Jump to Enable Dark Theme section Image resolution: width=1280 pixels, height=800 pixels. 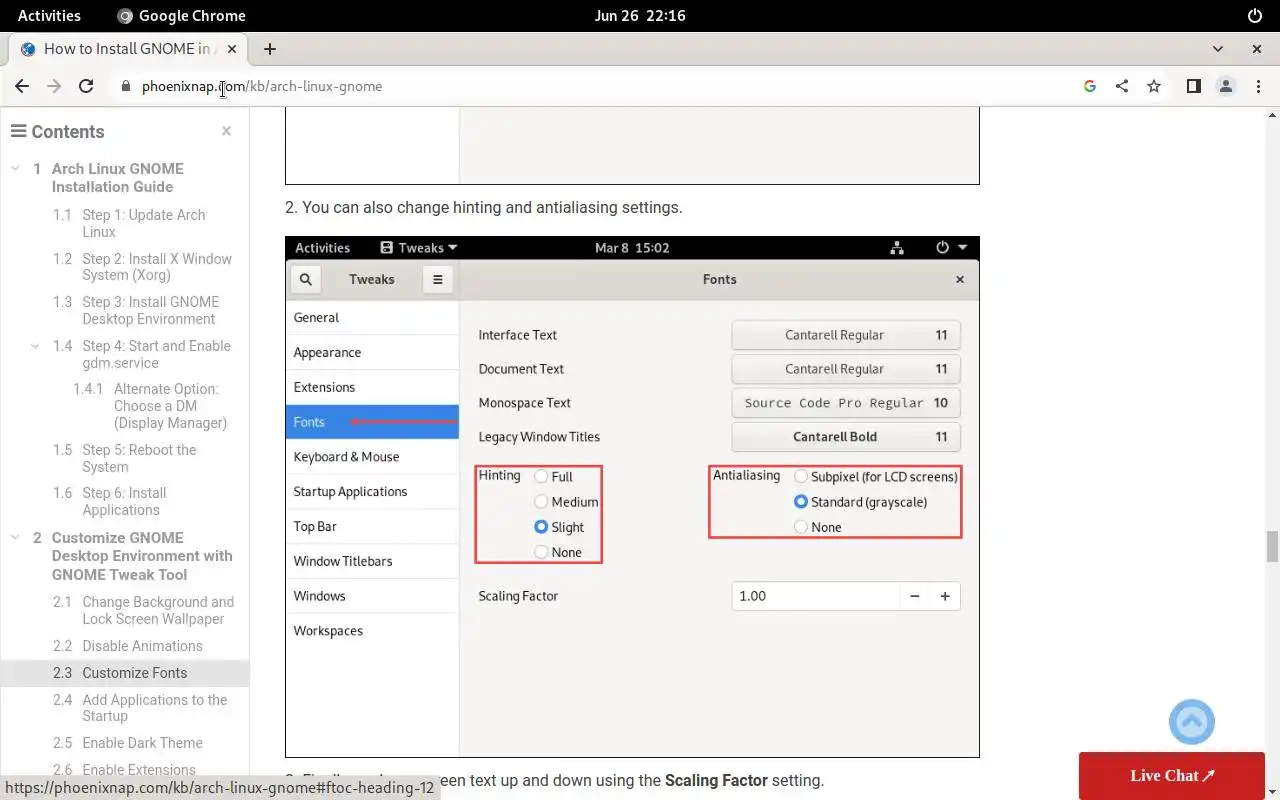point(142,743)
